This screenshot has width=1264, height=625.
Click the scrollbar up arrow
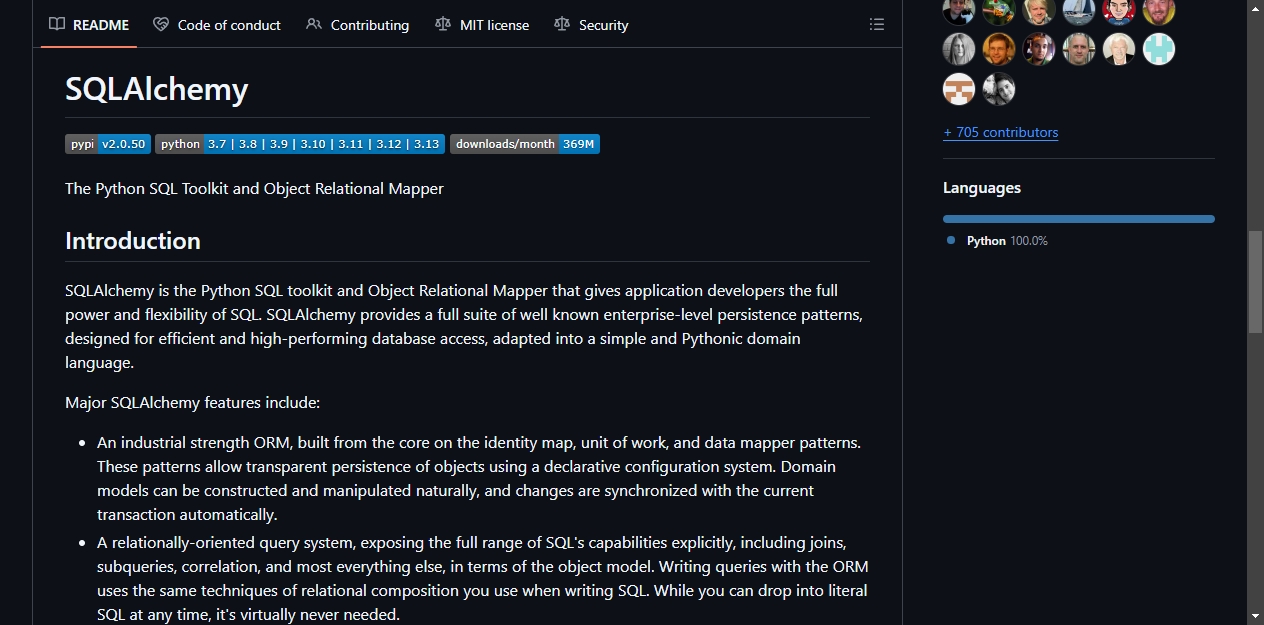1256,8
